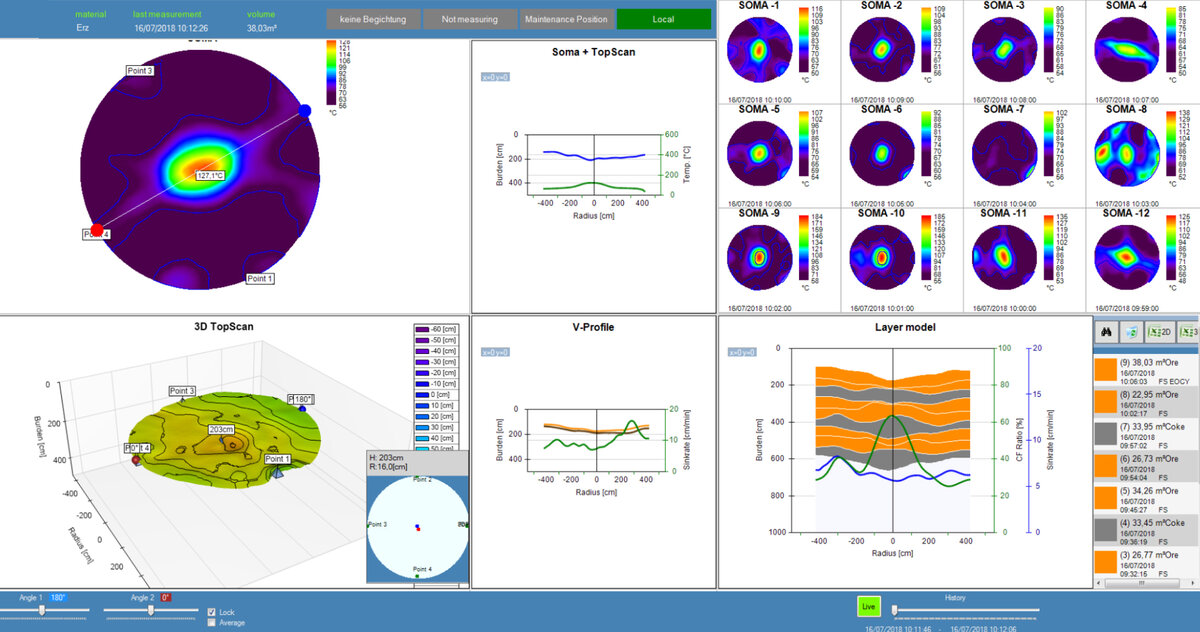
Task: Click the Not measuring button
Action: 470,19
